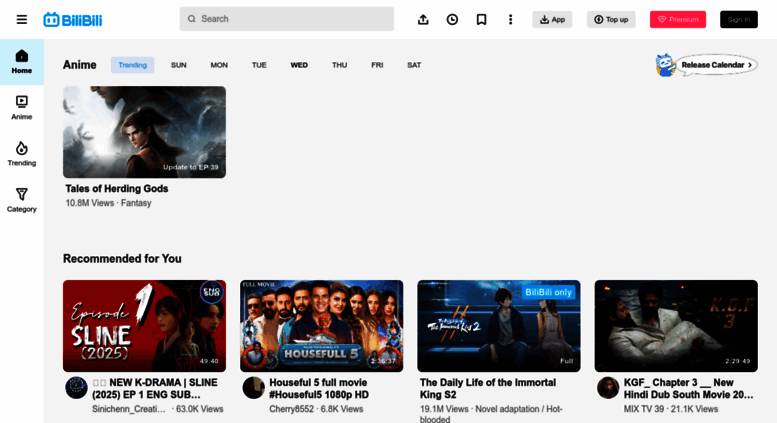Click the Top up button
The width and height of the screenshot is (777, 423).
click(611, 19)
